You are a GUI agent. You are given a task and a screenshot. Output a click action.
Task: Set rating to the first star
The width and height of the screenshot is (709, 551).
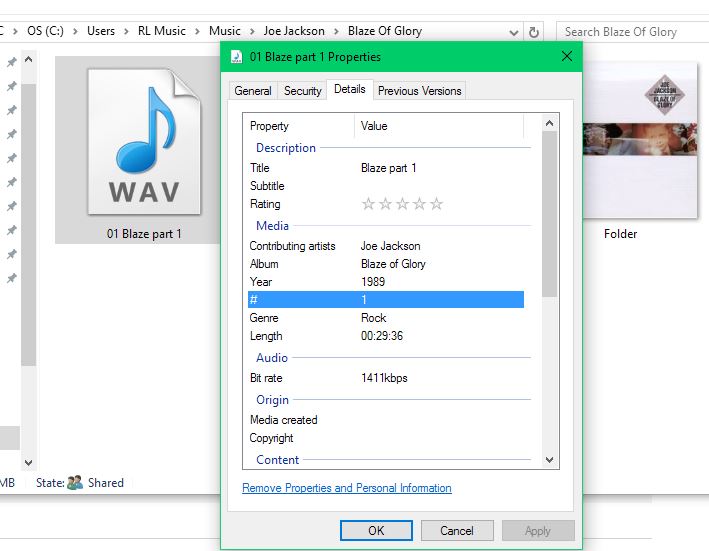point(368,204)
